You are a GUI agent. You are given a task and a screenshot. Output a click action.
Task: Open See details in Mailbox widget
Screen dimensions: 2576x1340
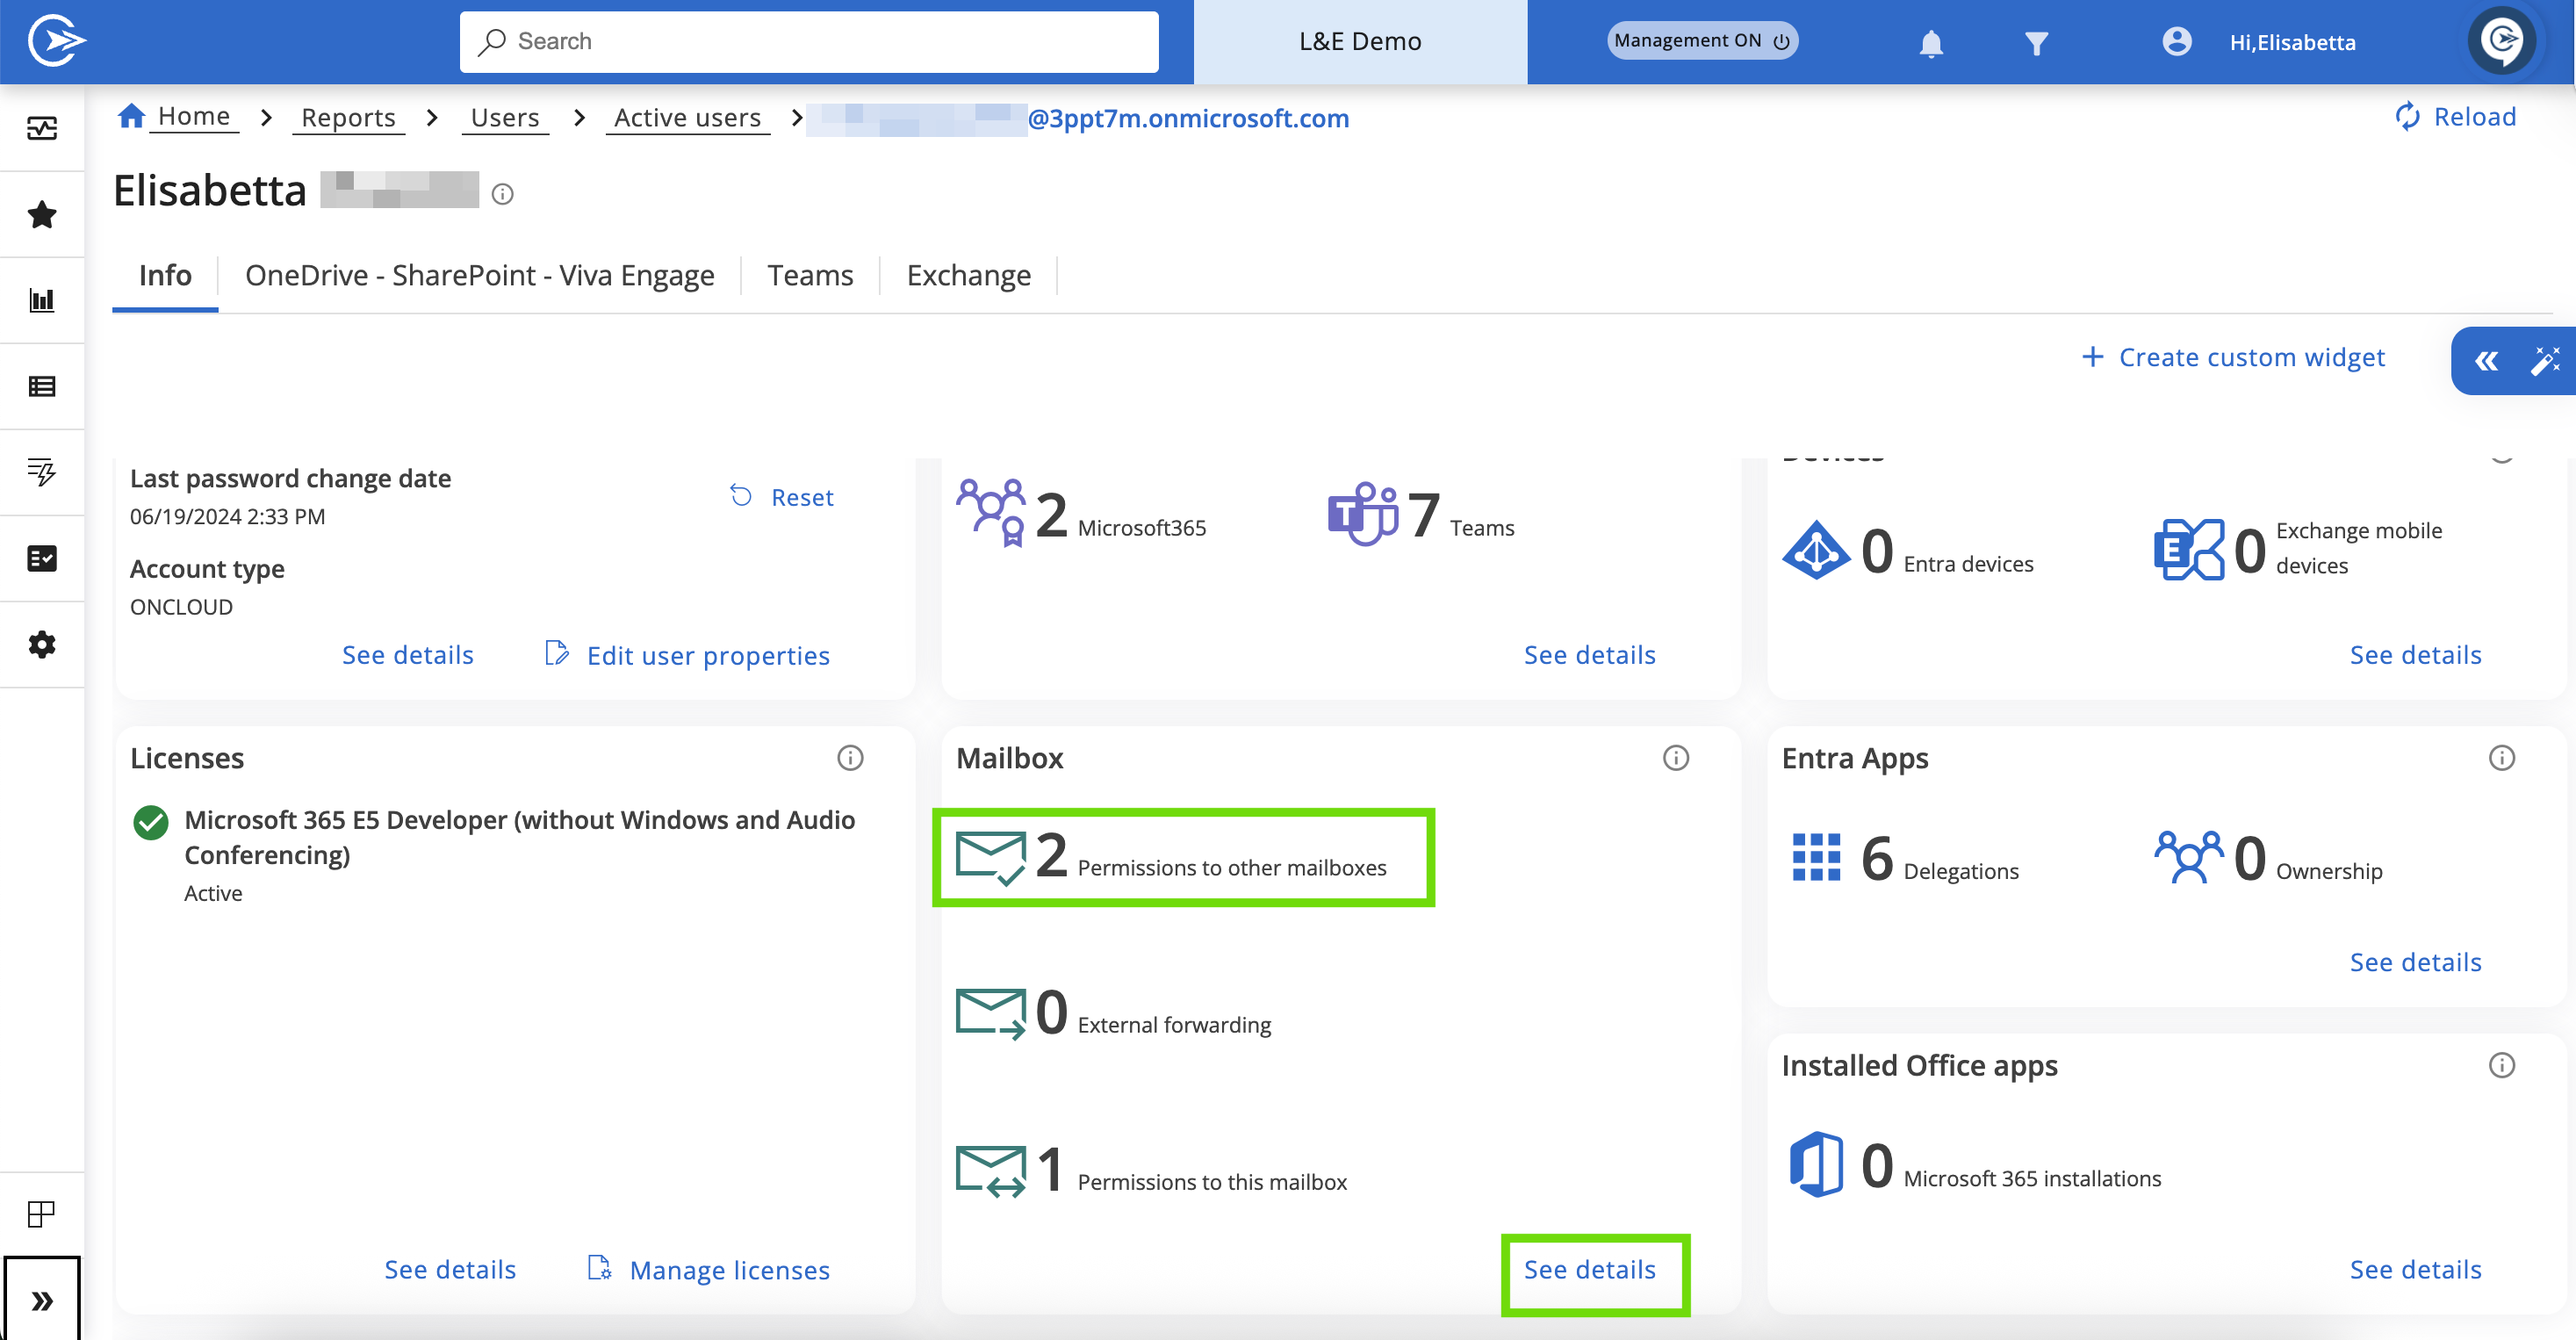pos(1590,1269)
